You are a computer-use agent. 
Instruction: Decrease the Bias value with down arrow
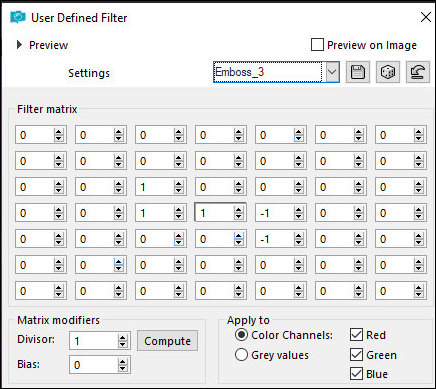coord(123,368)
